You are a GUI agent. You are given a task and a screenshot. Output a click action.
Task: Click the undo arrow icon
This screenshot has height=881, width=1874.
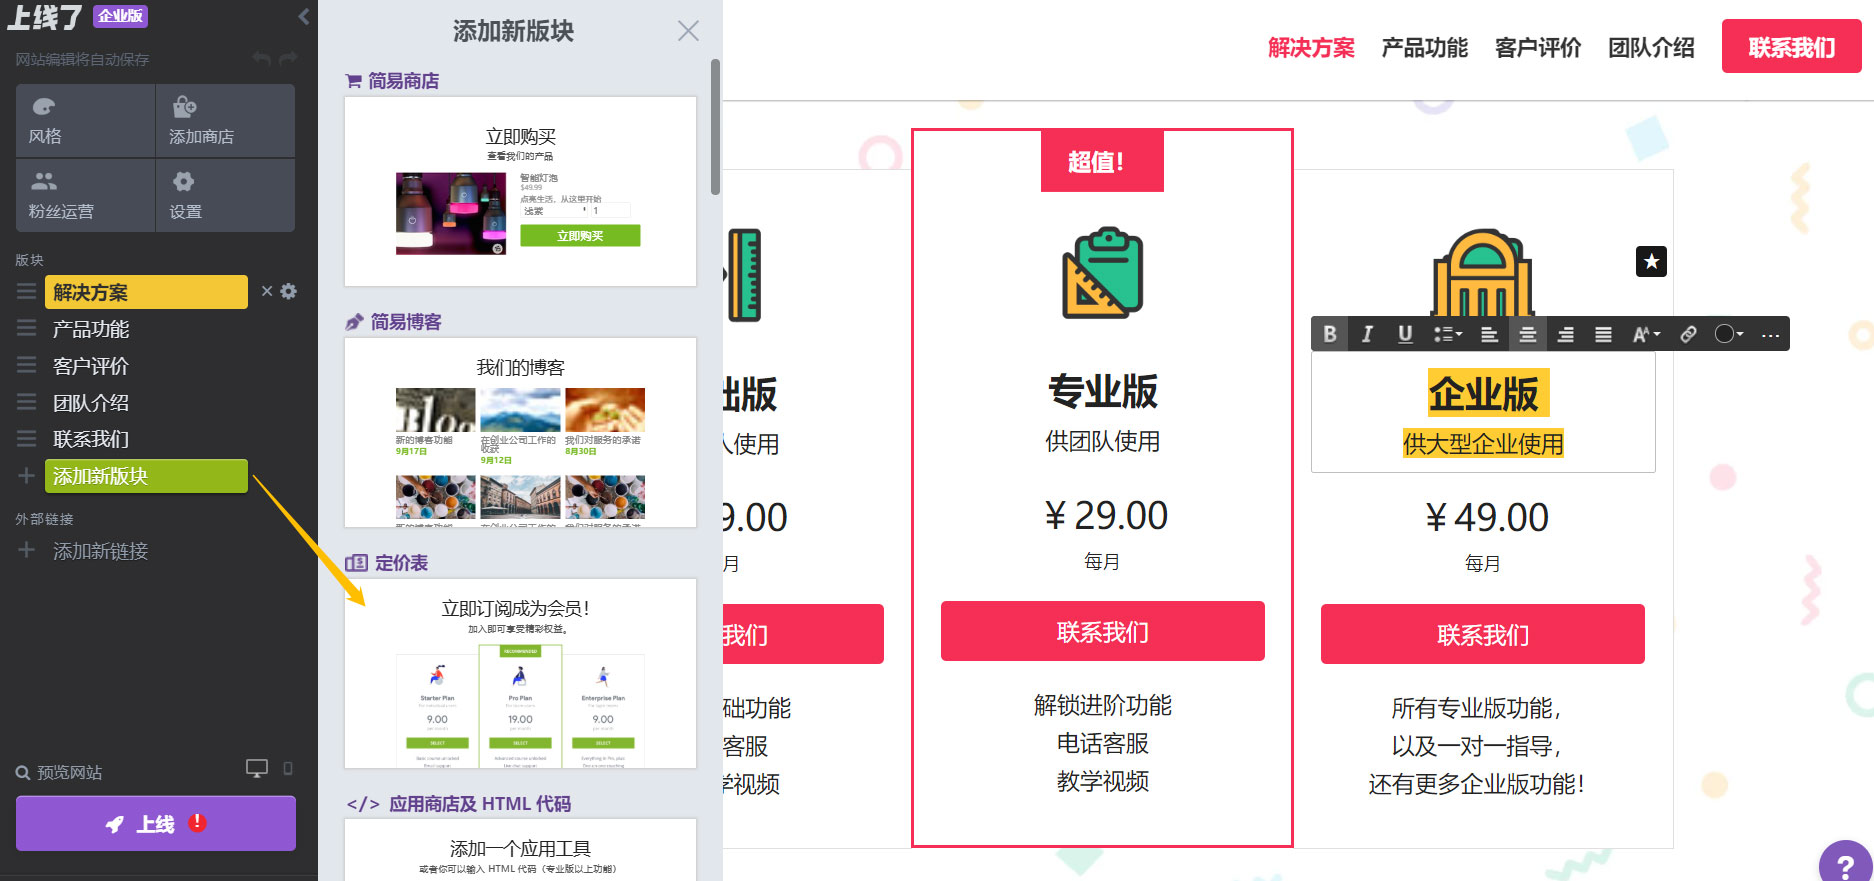coord(262,59)
